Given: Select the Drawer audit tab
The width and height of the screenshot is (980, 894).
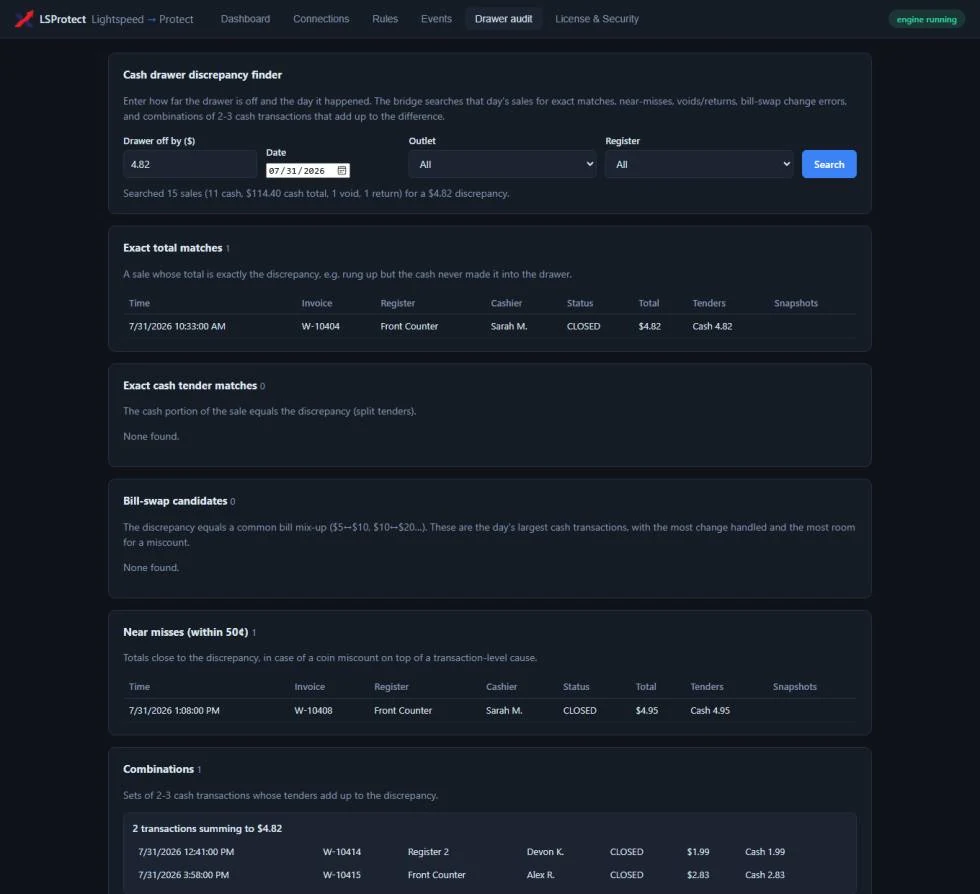Looking at the screenshot, I should click(x=504, y=19).
